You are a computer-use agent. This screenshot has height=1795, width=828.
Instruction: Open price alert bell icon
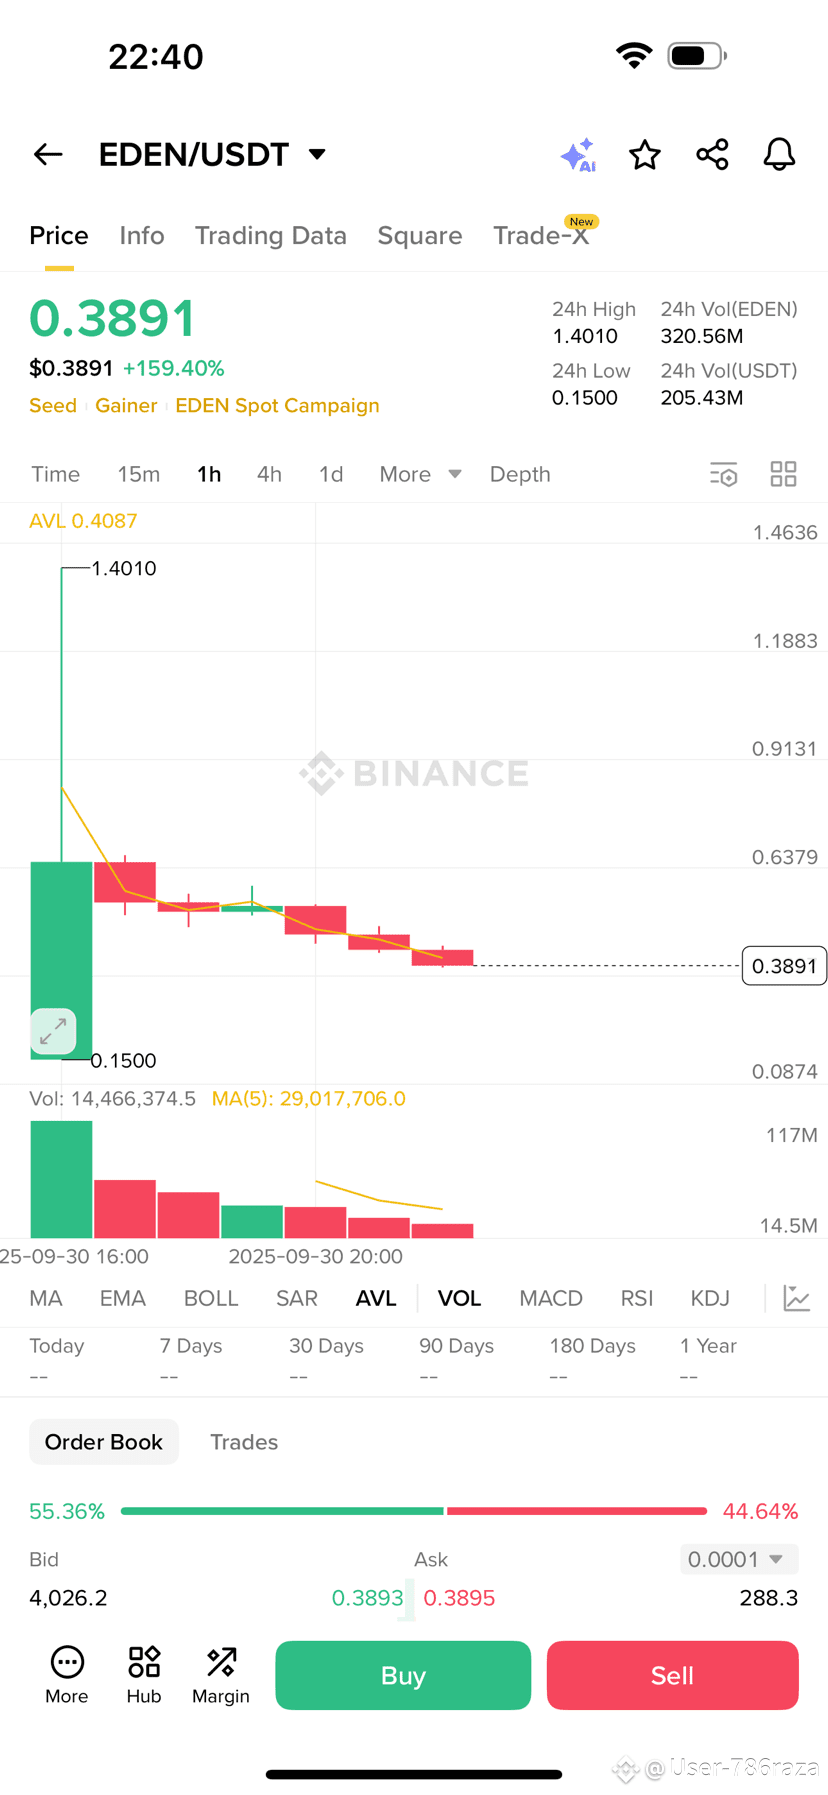(779, 154)
